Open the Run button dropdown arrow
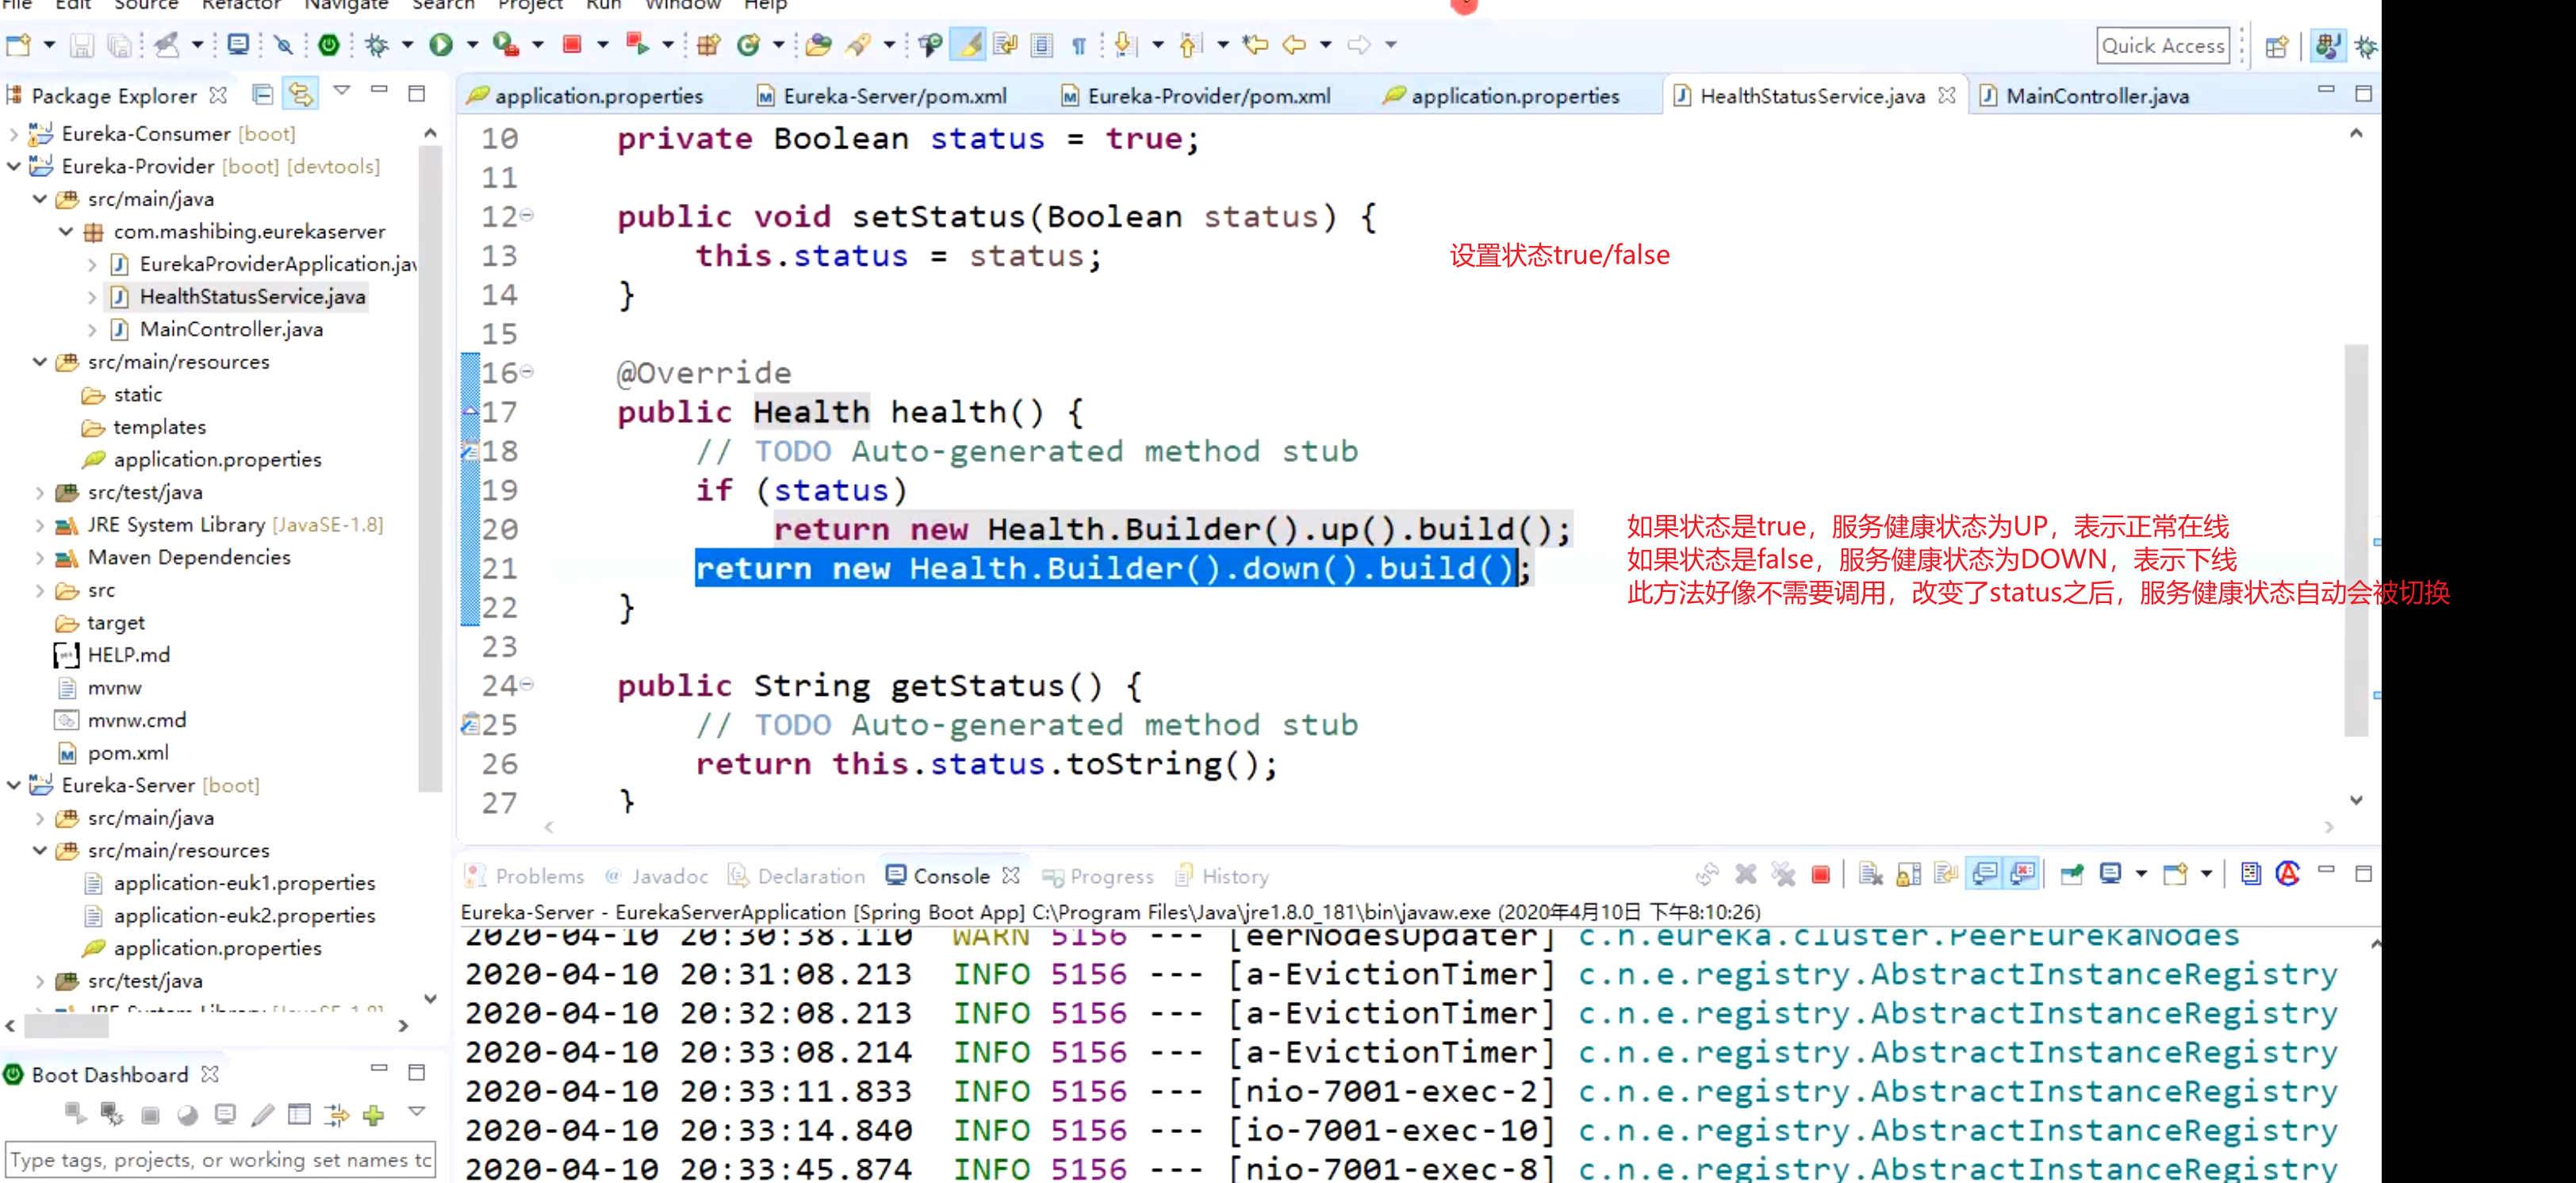The height and width of the screenshot is (1183, 2576). tap(472, 44)
